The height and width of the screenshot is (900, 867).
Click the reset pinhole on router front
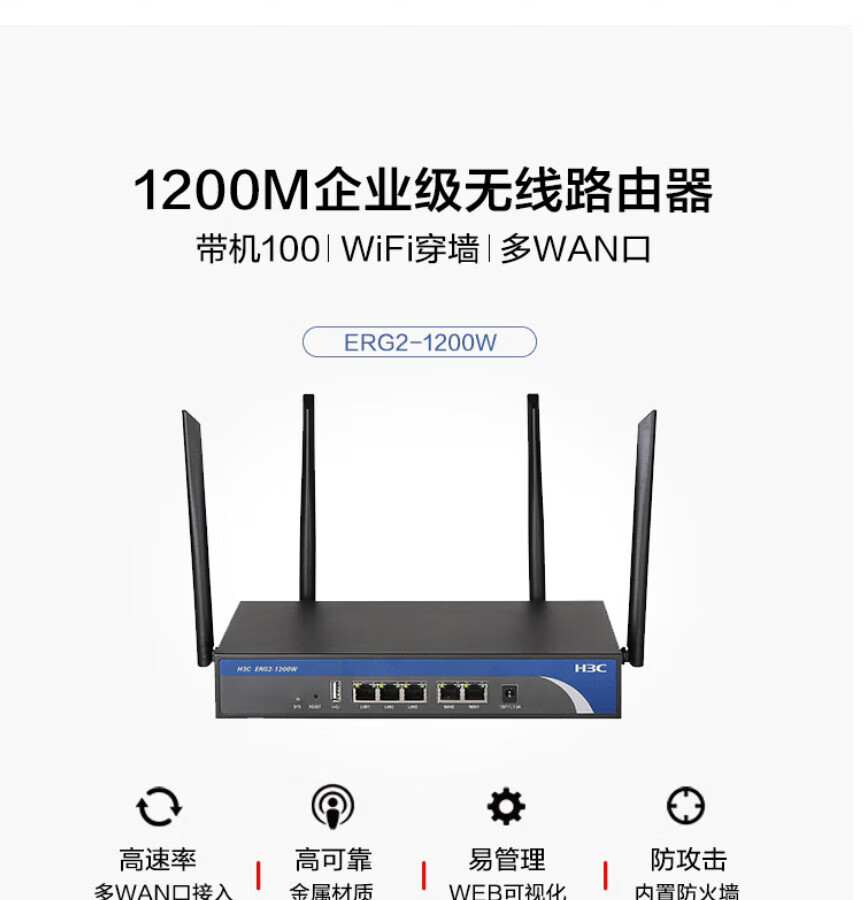point(315,696)
